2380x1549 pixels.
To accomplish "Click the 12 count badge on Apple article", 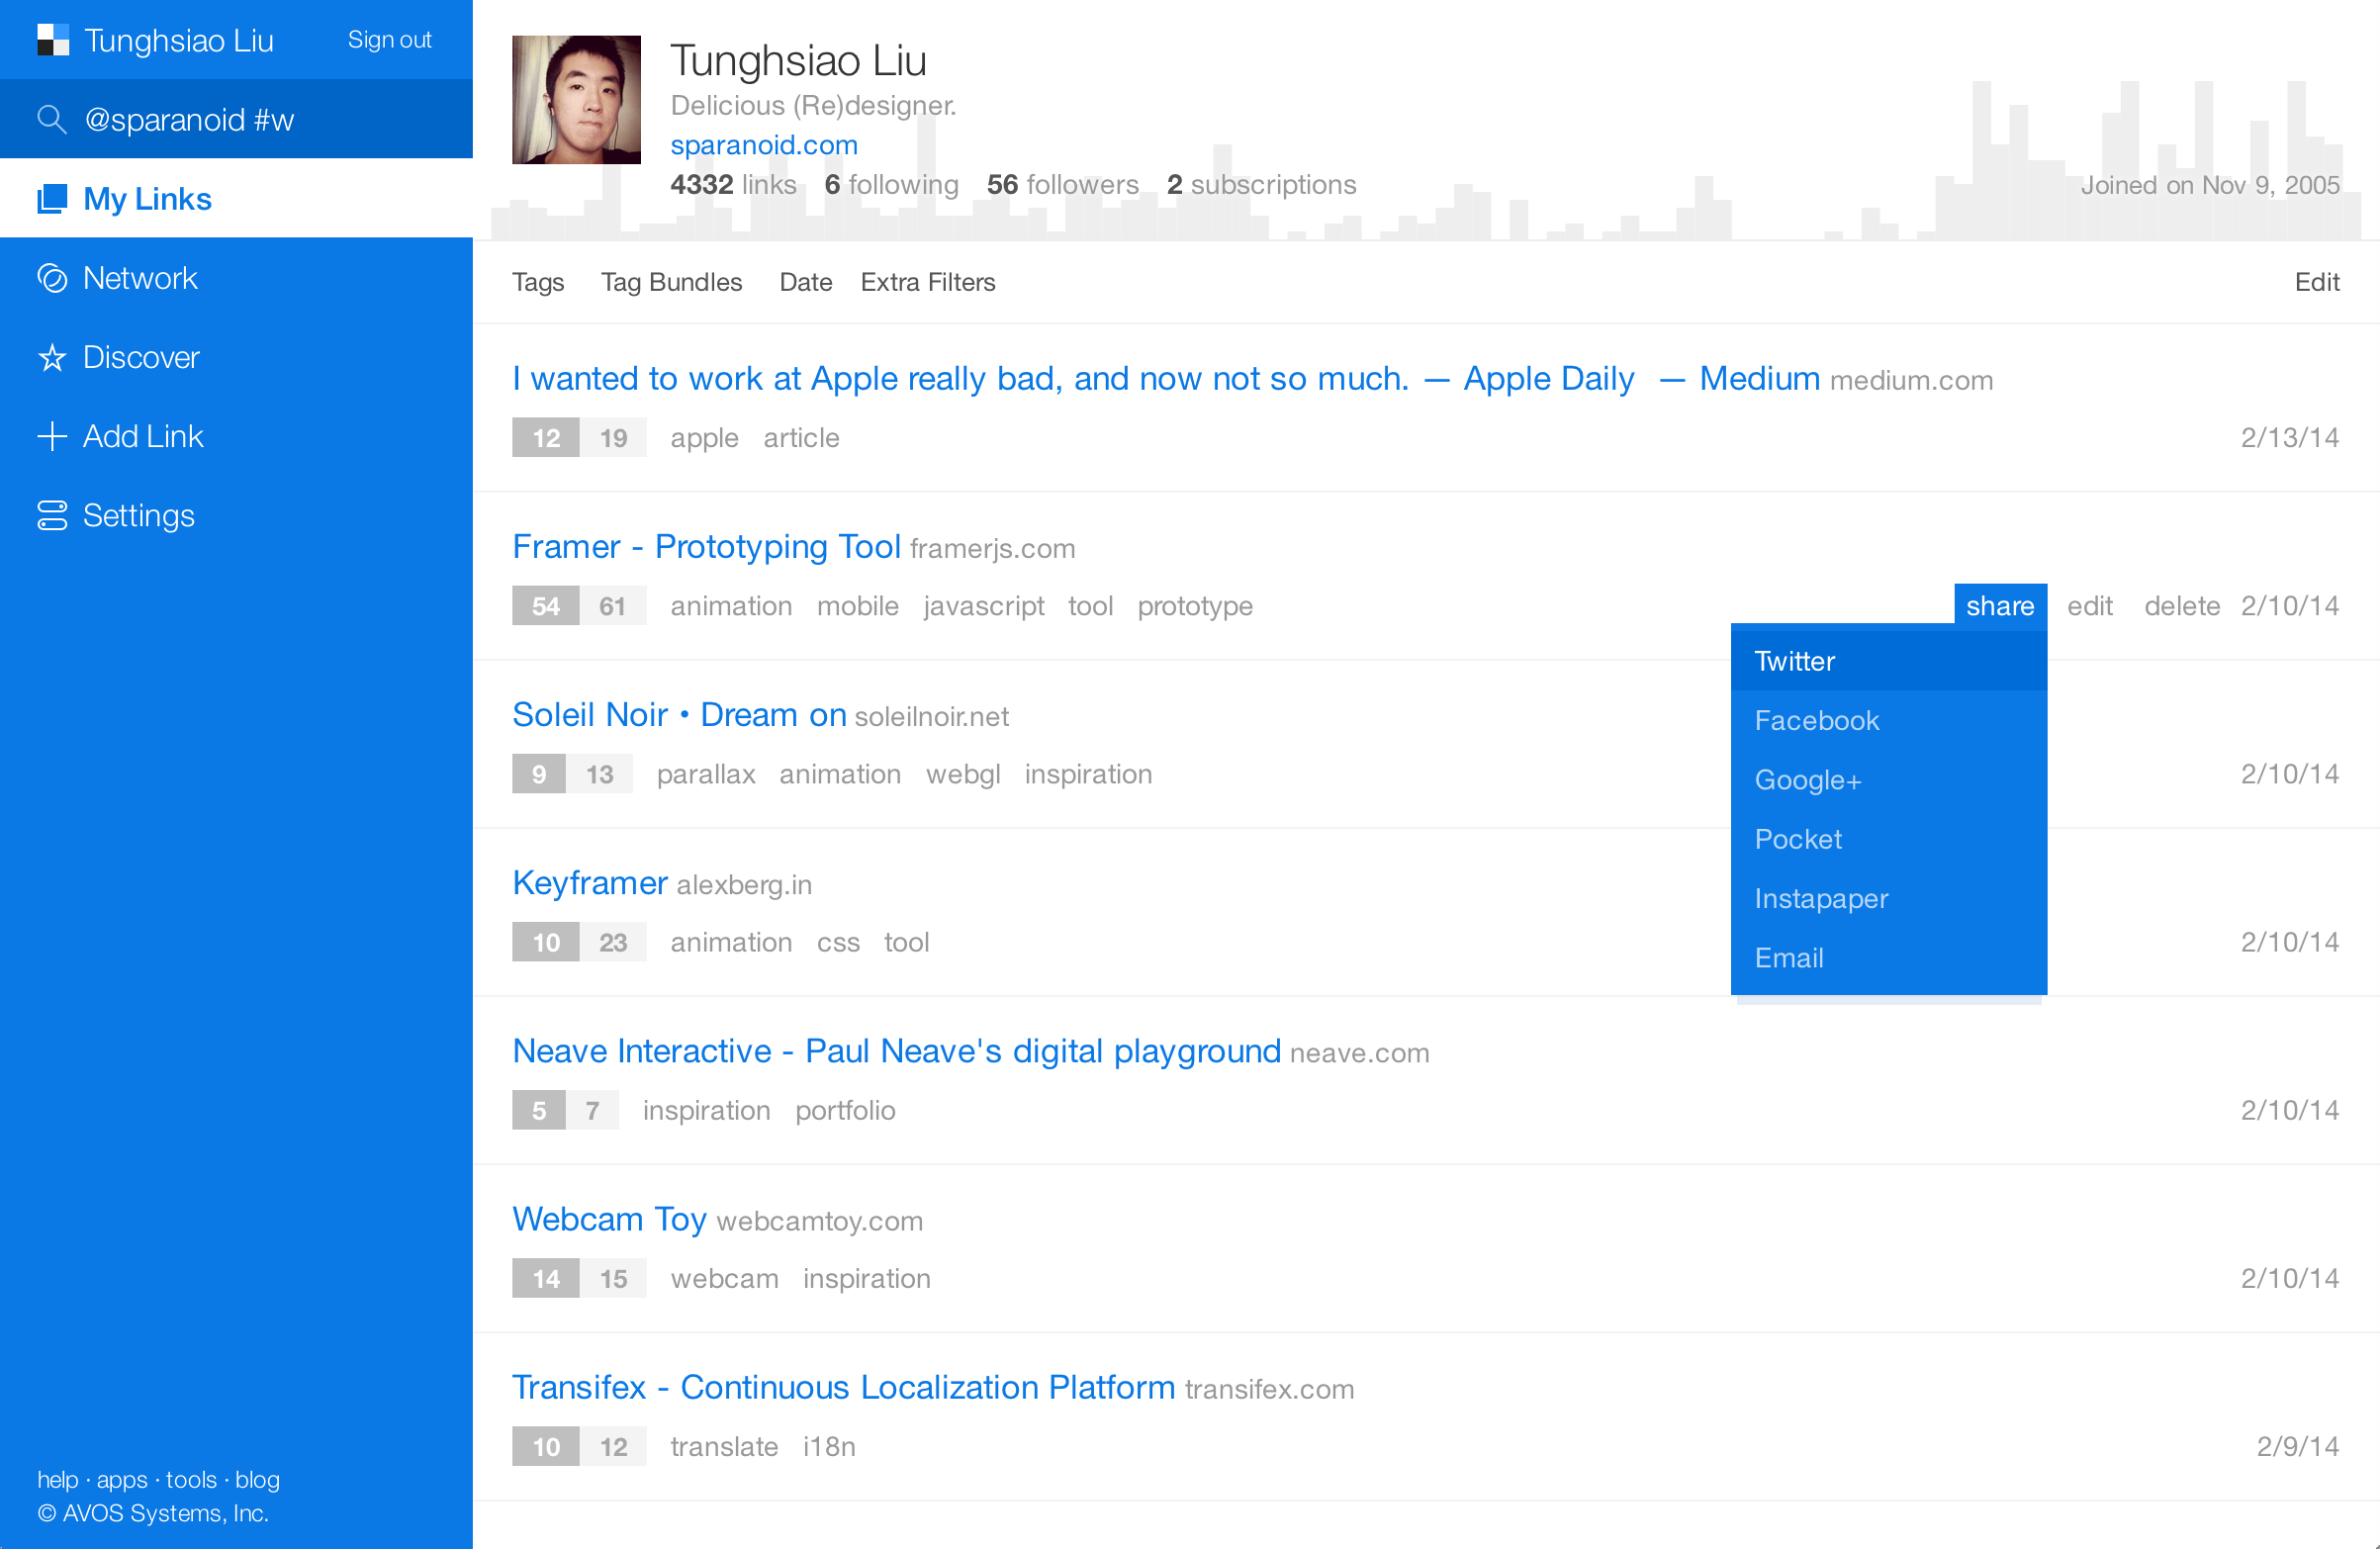I will pos(546,438).
